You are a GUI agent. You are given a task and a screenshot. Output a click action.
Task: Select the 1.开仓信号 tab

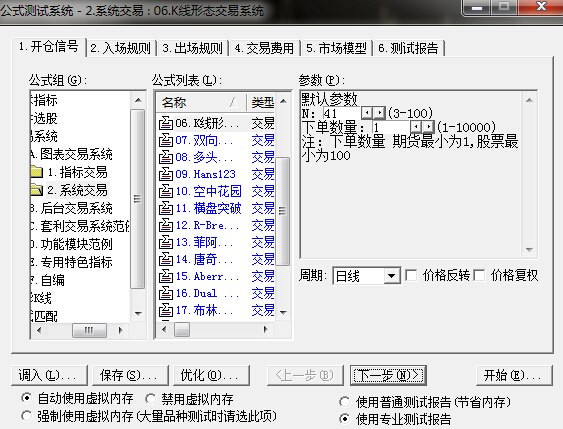[x=49, y=47]
